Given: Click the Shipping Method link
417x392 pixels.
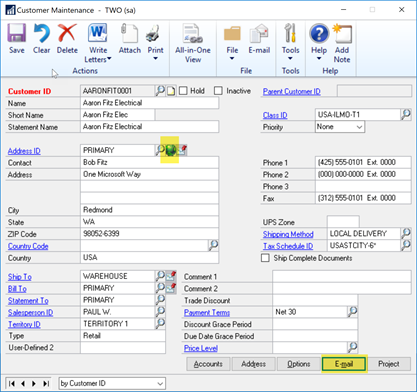Looking at the screenshot, I should [x=288, y=234].
